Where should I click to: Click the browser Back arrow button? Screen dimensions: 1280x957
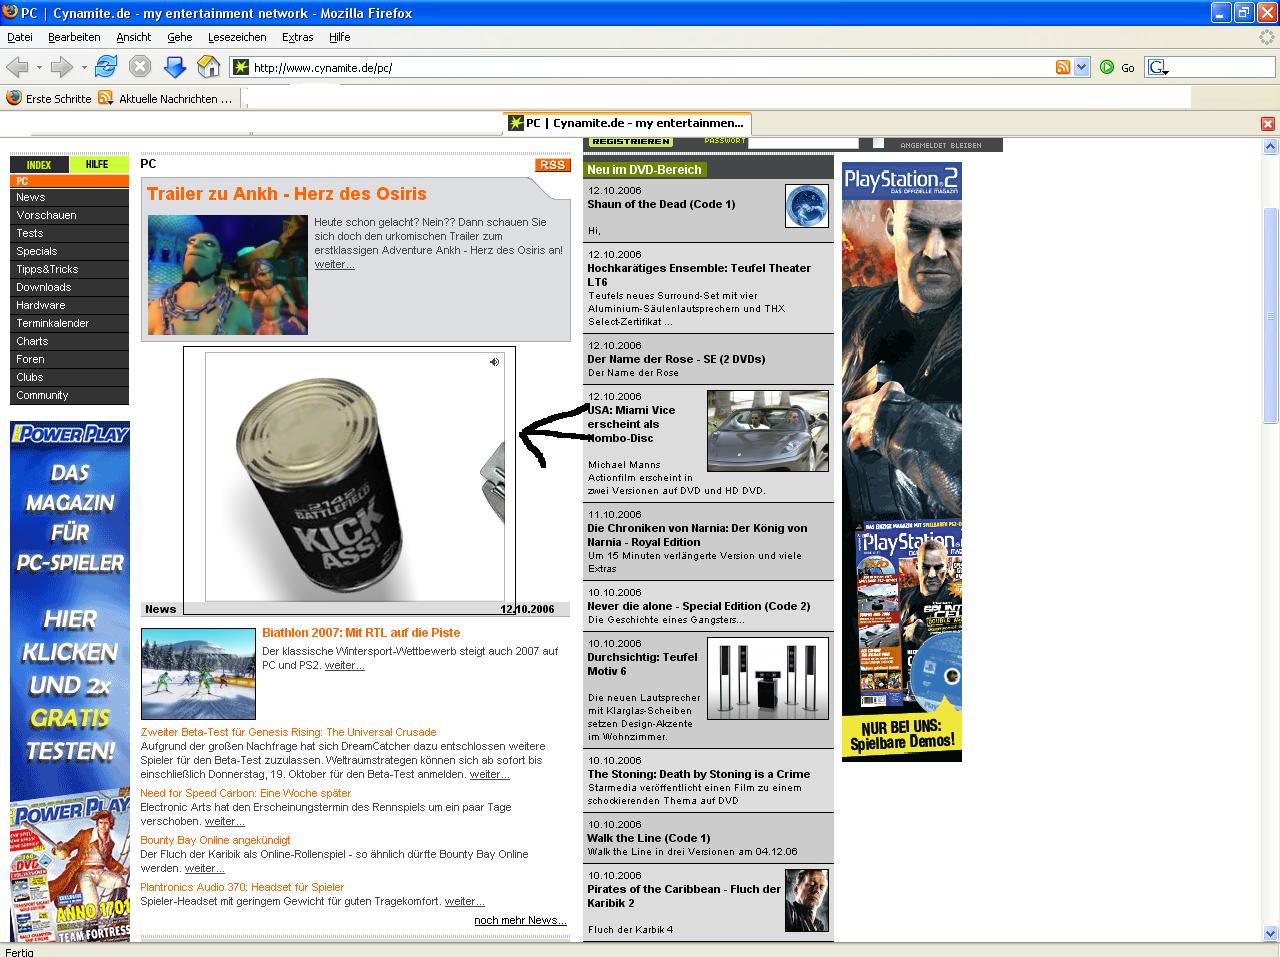pos(17,67)
